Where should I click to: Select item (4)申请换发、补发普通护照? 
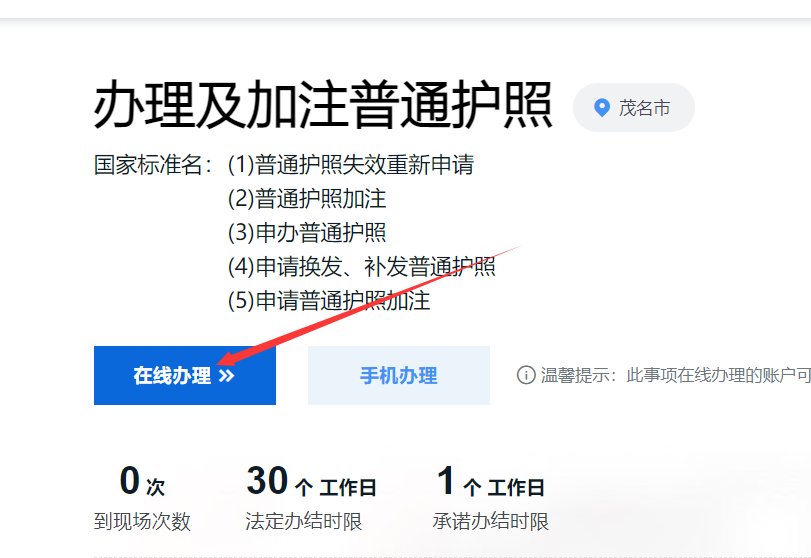pos(362,267)
